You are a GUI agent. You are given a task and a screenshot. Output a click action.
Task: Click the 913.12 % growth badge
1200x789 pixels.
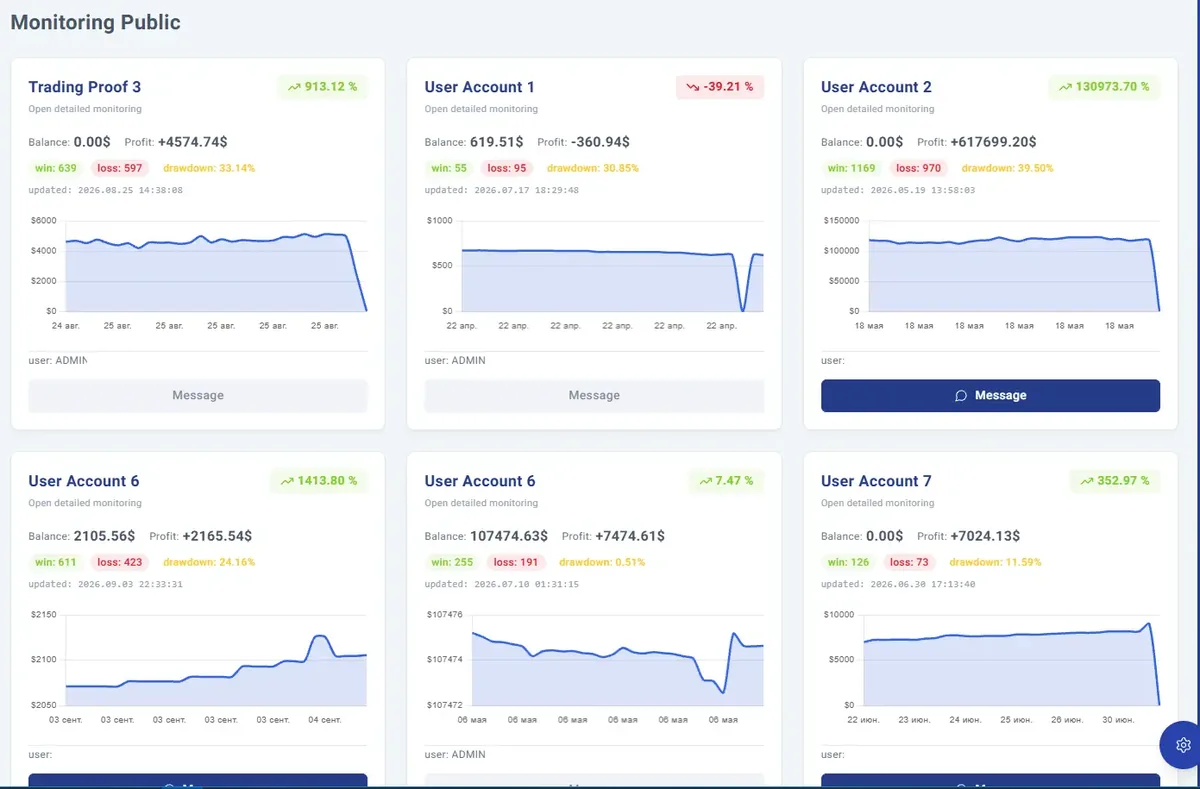point(322,87)
